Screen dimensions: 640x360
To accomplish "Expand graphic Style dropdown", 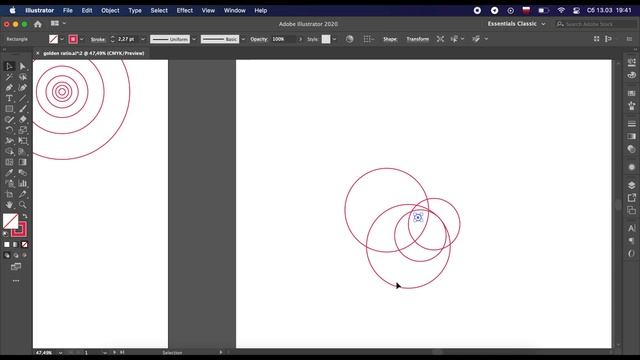I will 334,39.
